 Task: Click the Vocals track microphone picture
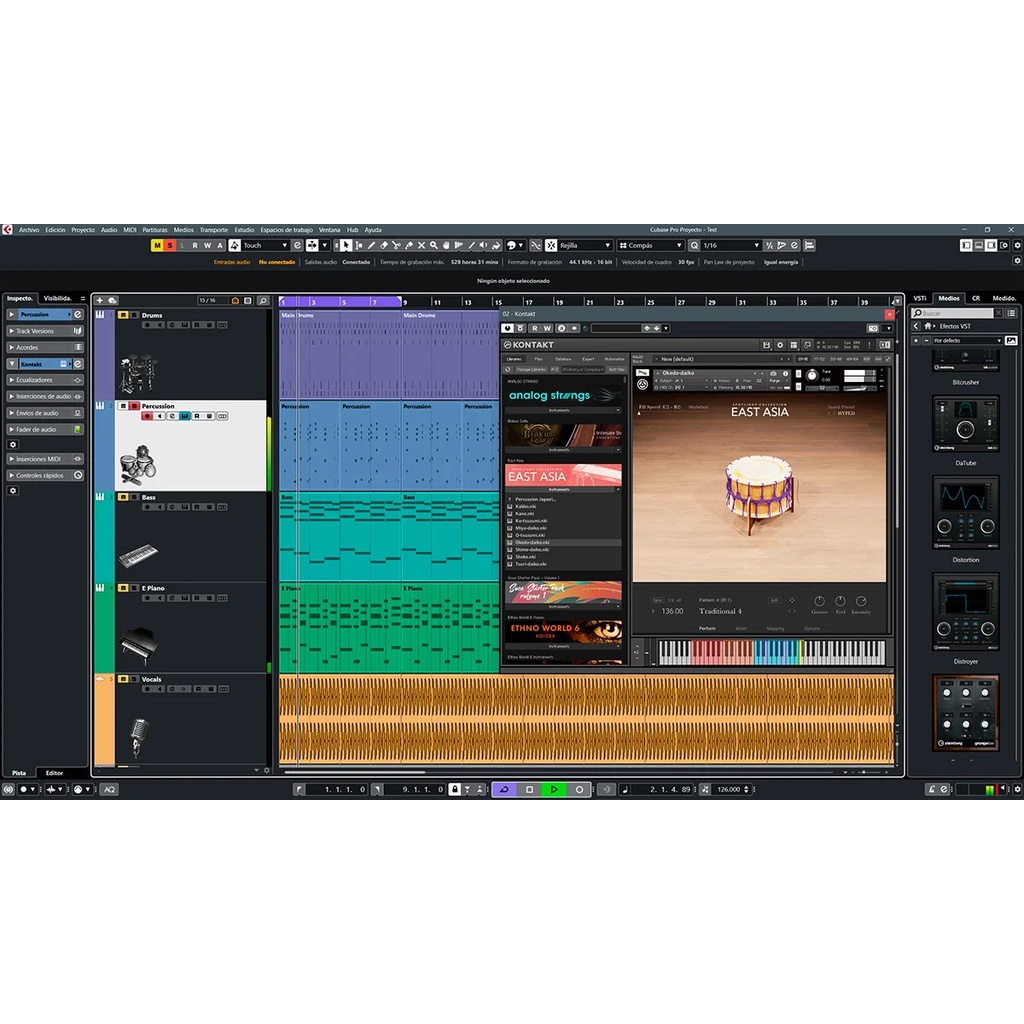138,737
